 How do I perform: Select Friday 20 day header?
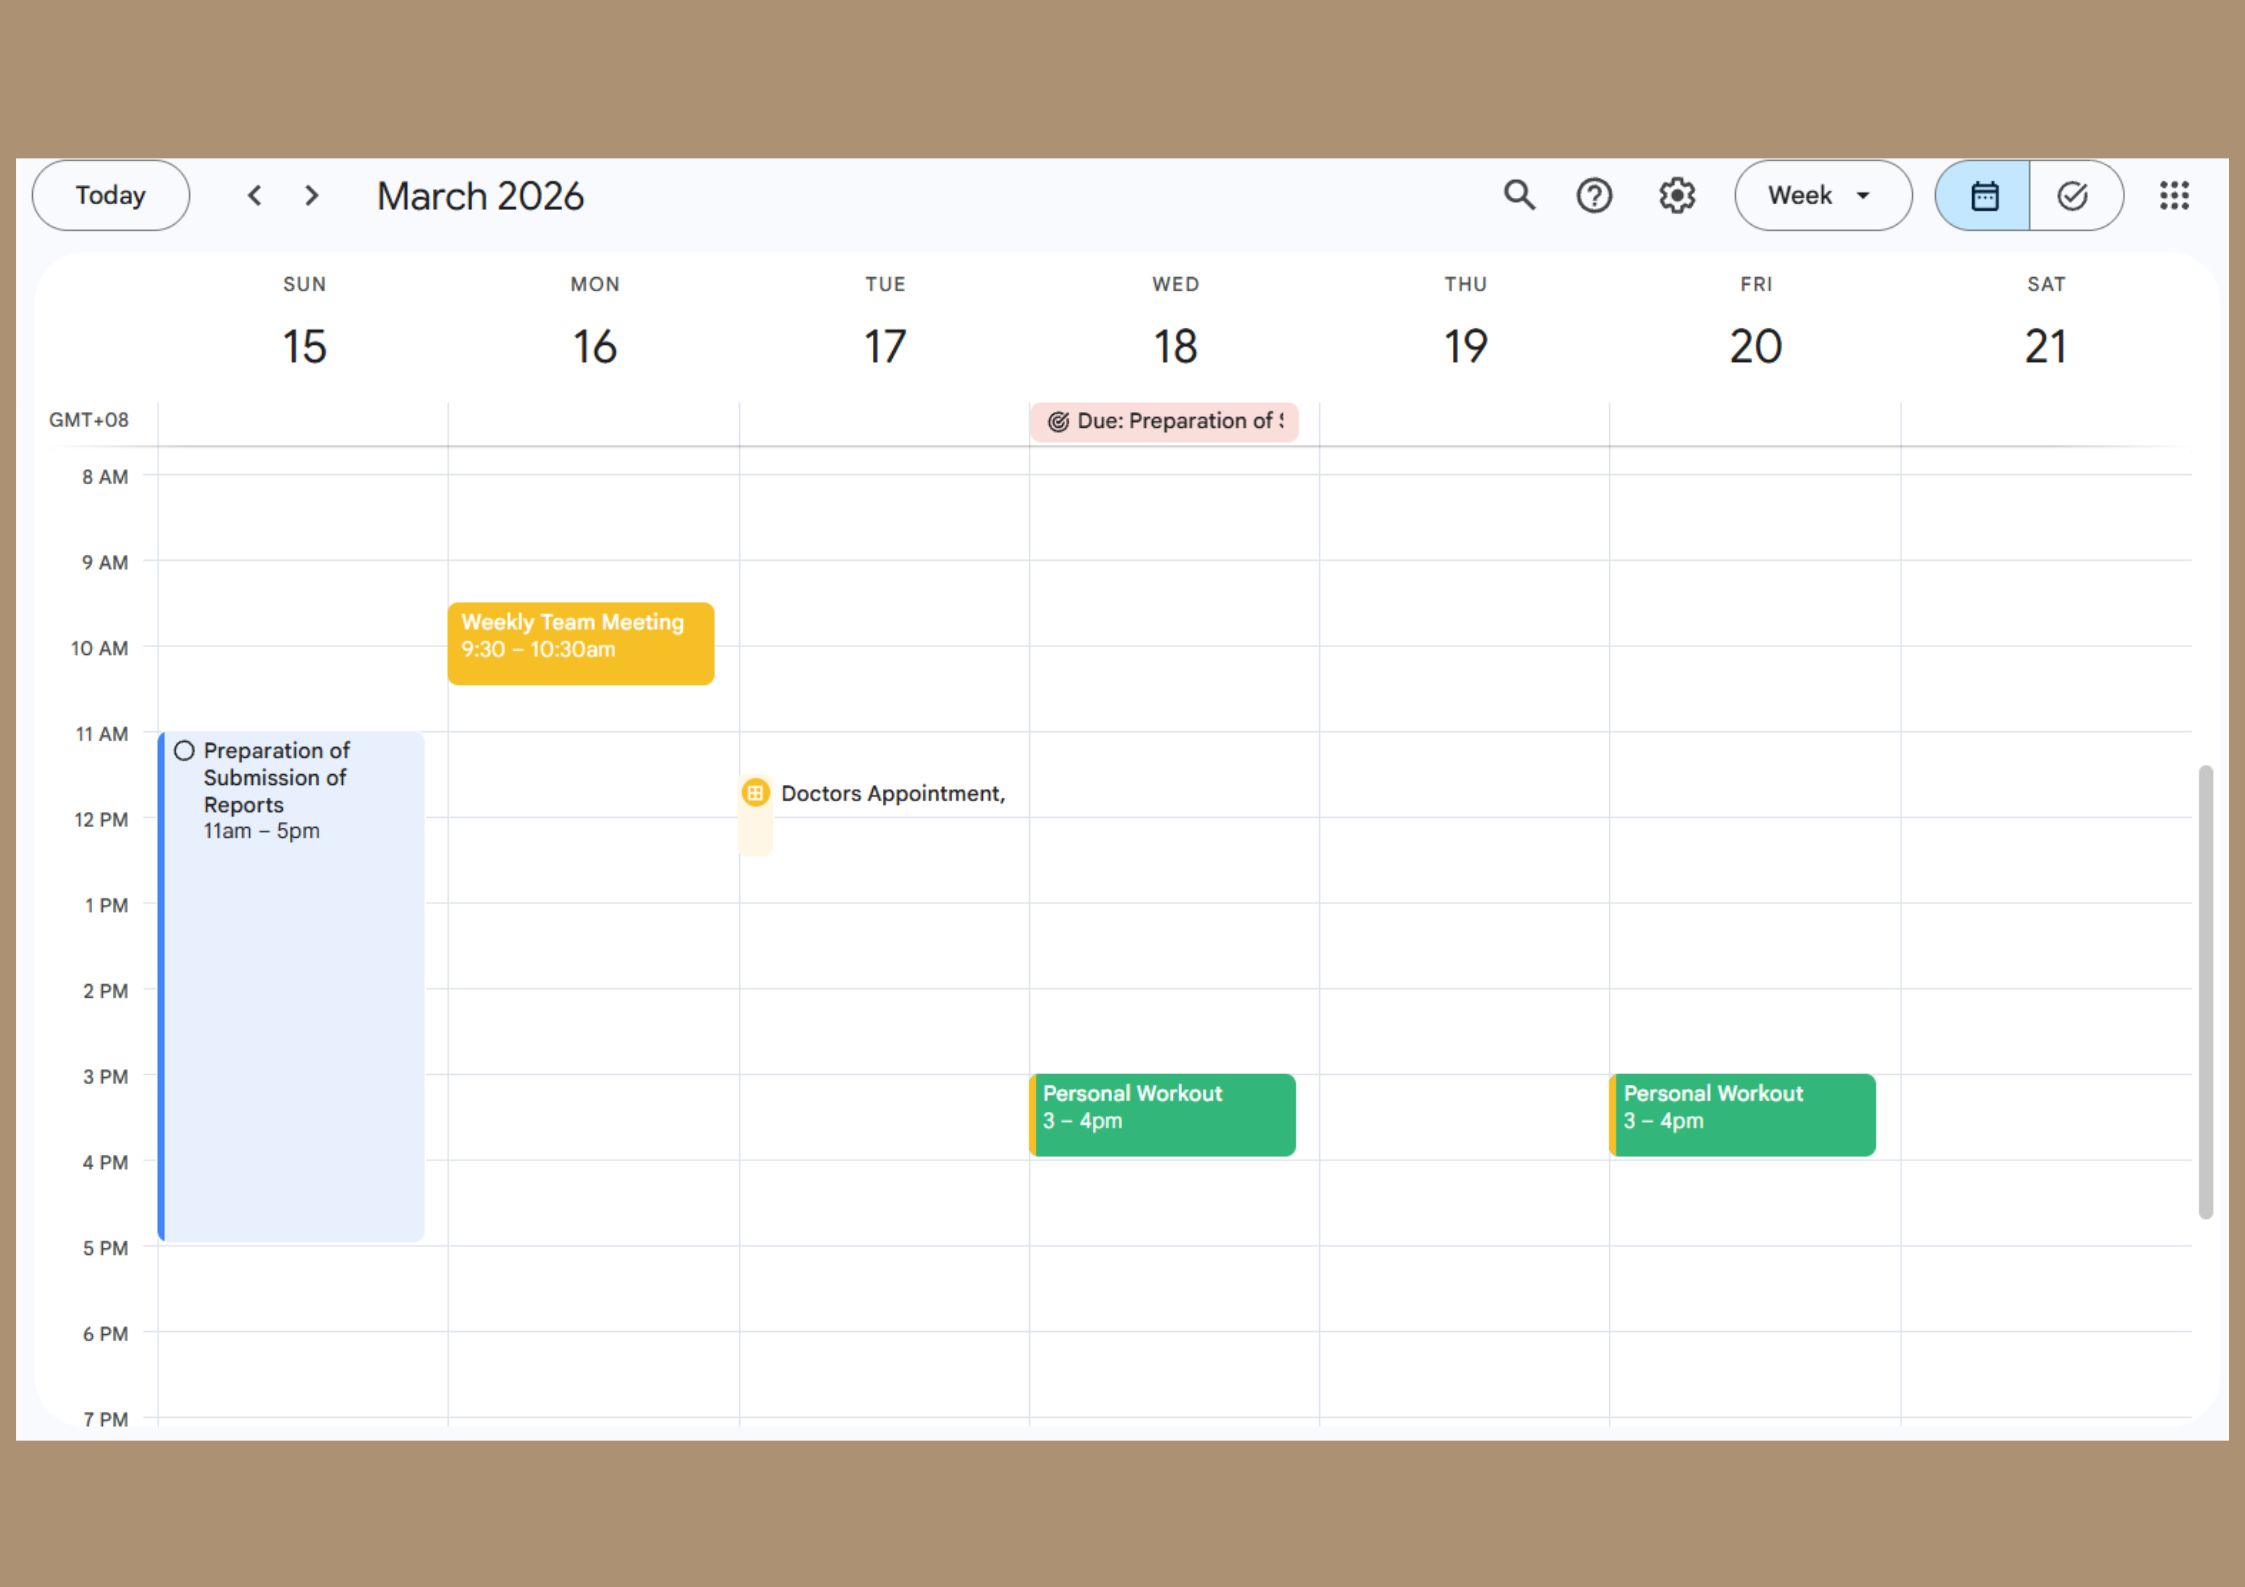[1755, 346]
